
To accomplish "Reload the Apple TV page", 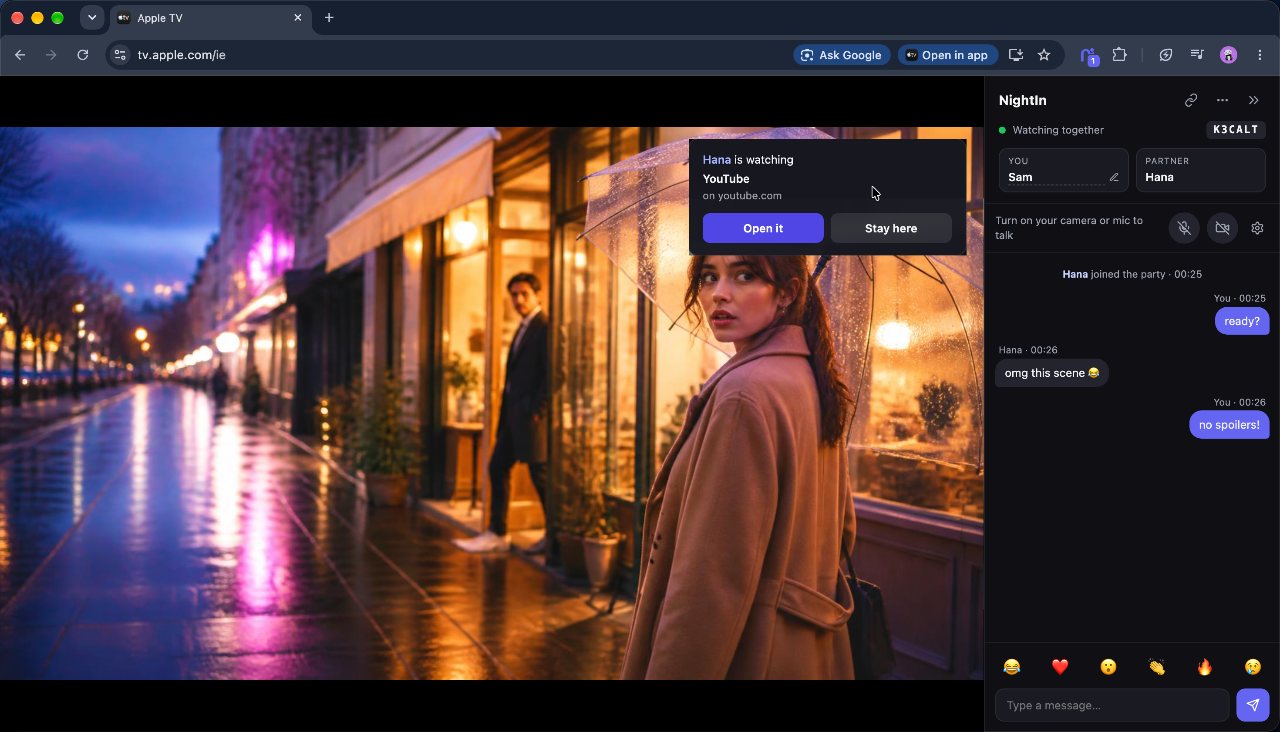I will pos(83,55).
